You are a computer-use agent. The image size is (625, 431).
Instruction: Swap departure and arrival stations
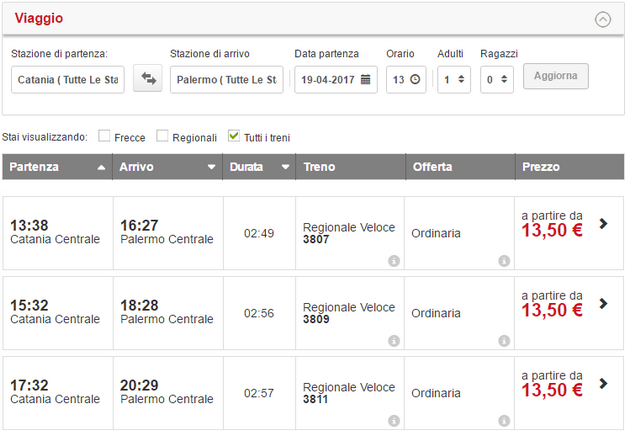pos(148,79)
